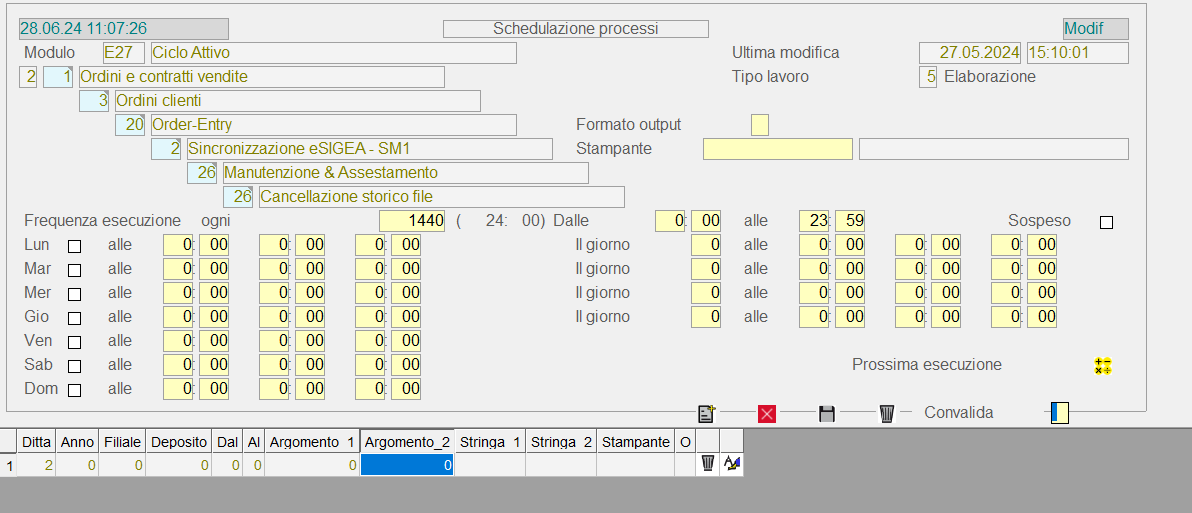This screenshot has height=513, width=1192.
Task: Enable the Sospeso checkbox
Action: tap(1106, 222)
